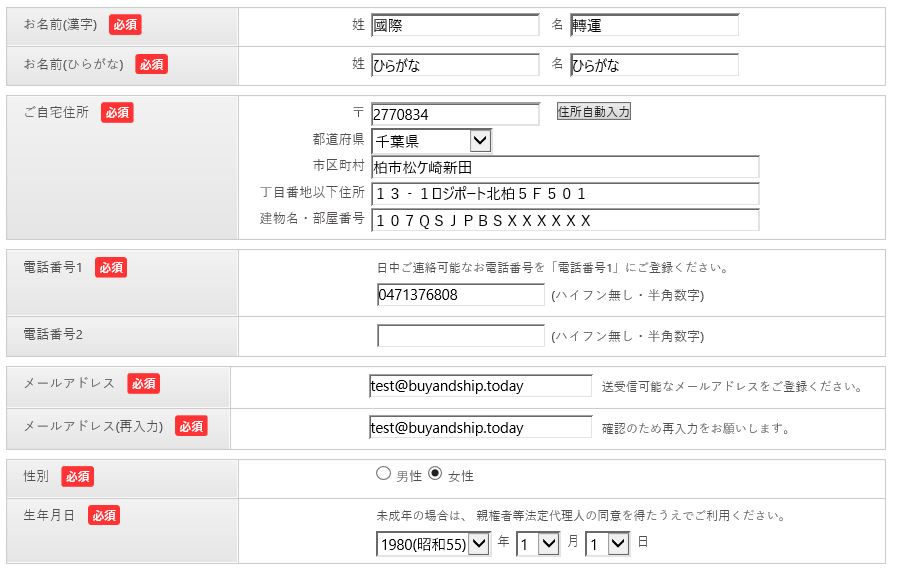Screen dimensions: 899x573
Task: Focus the メールアドレス email field
Action: [x=480, y=386]
